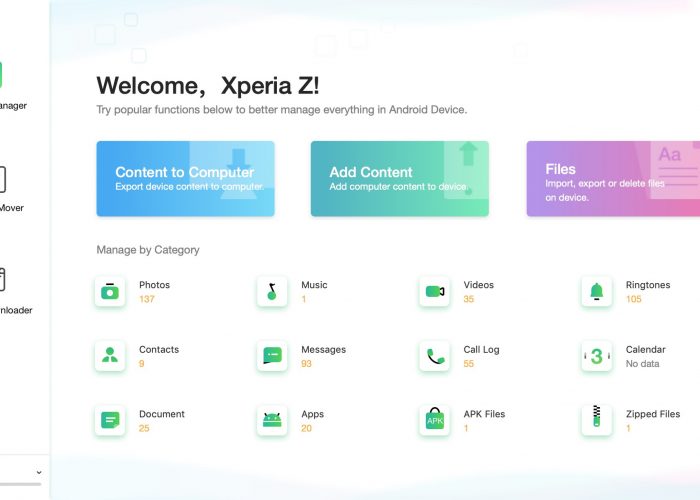Click the Calendar No data text
Screen dimensions: 700x500
(642, 364)
